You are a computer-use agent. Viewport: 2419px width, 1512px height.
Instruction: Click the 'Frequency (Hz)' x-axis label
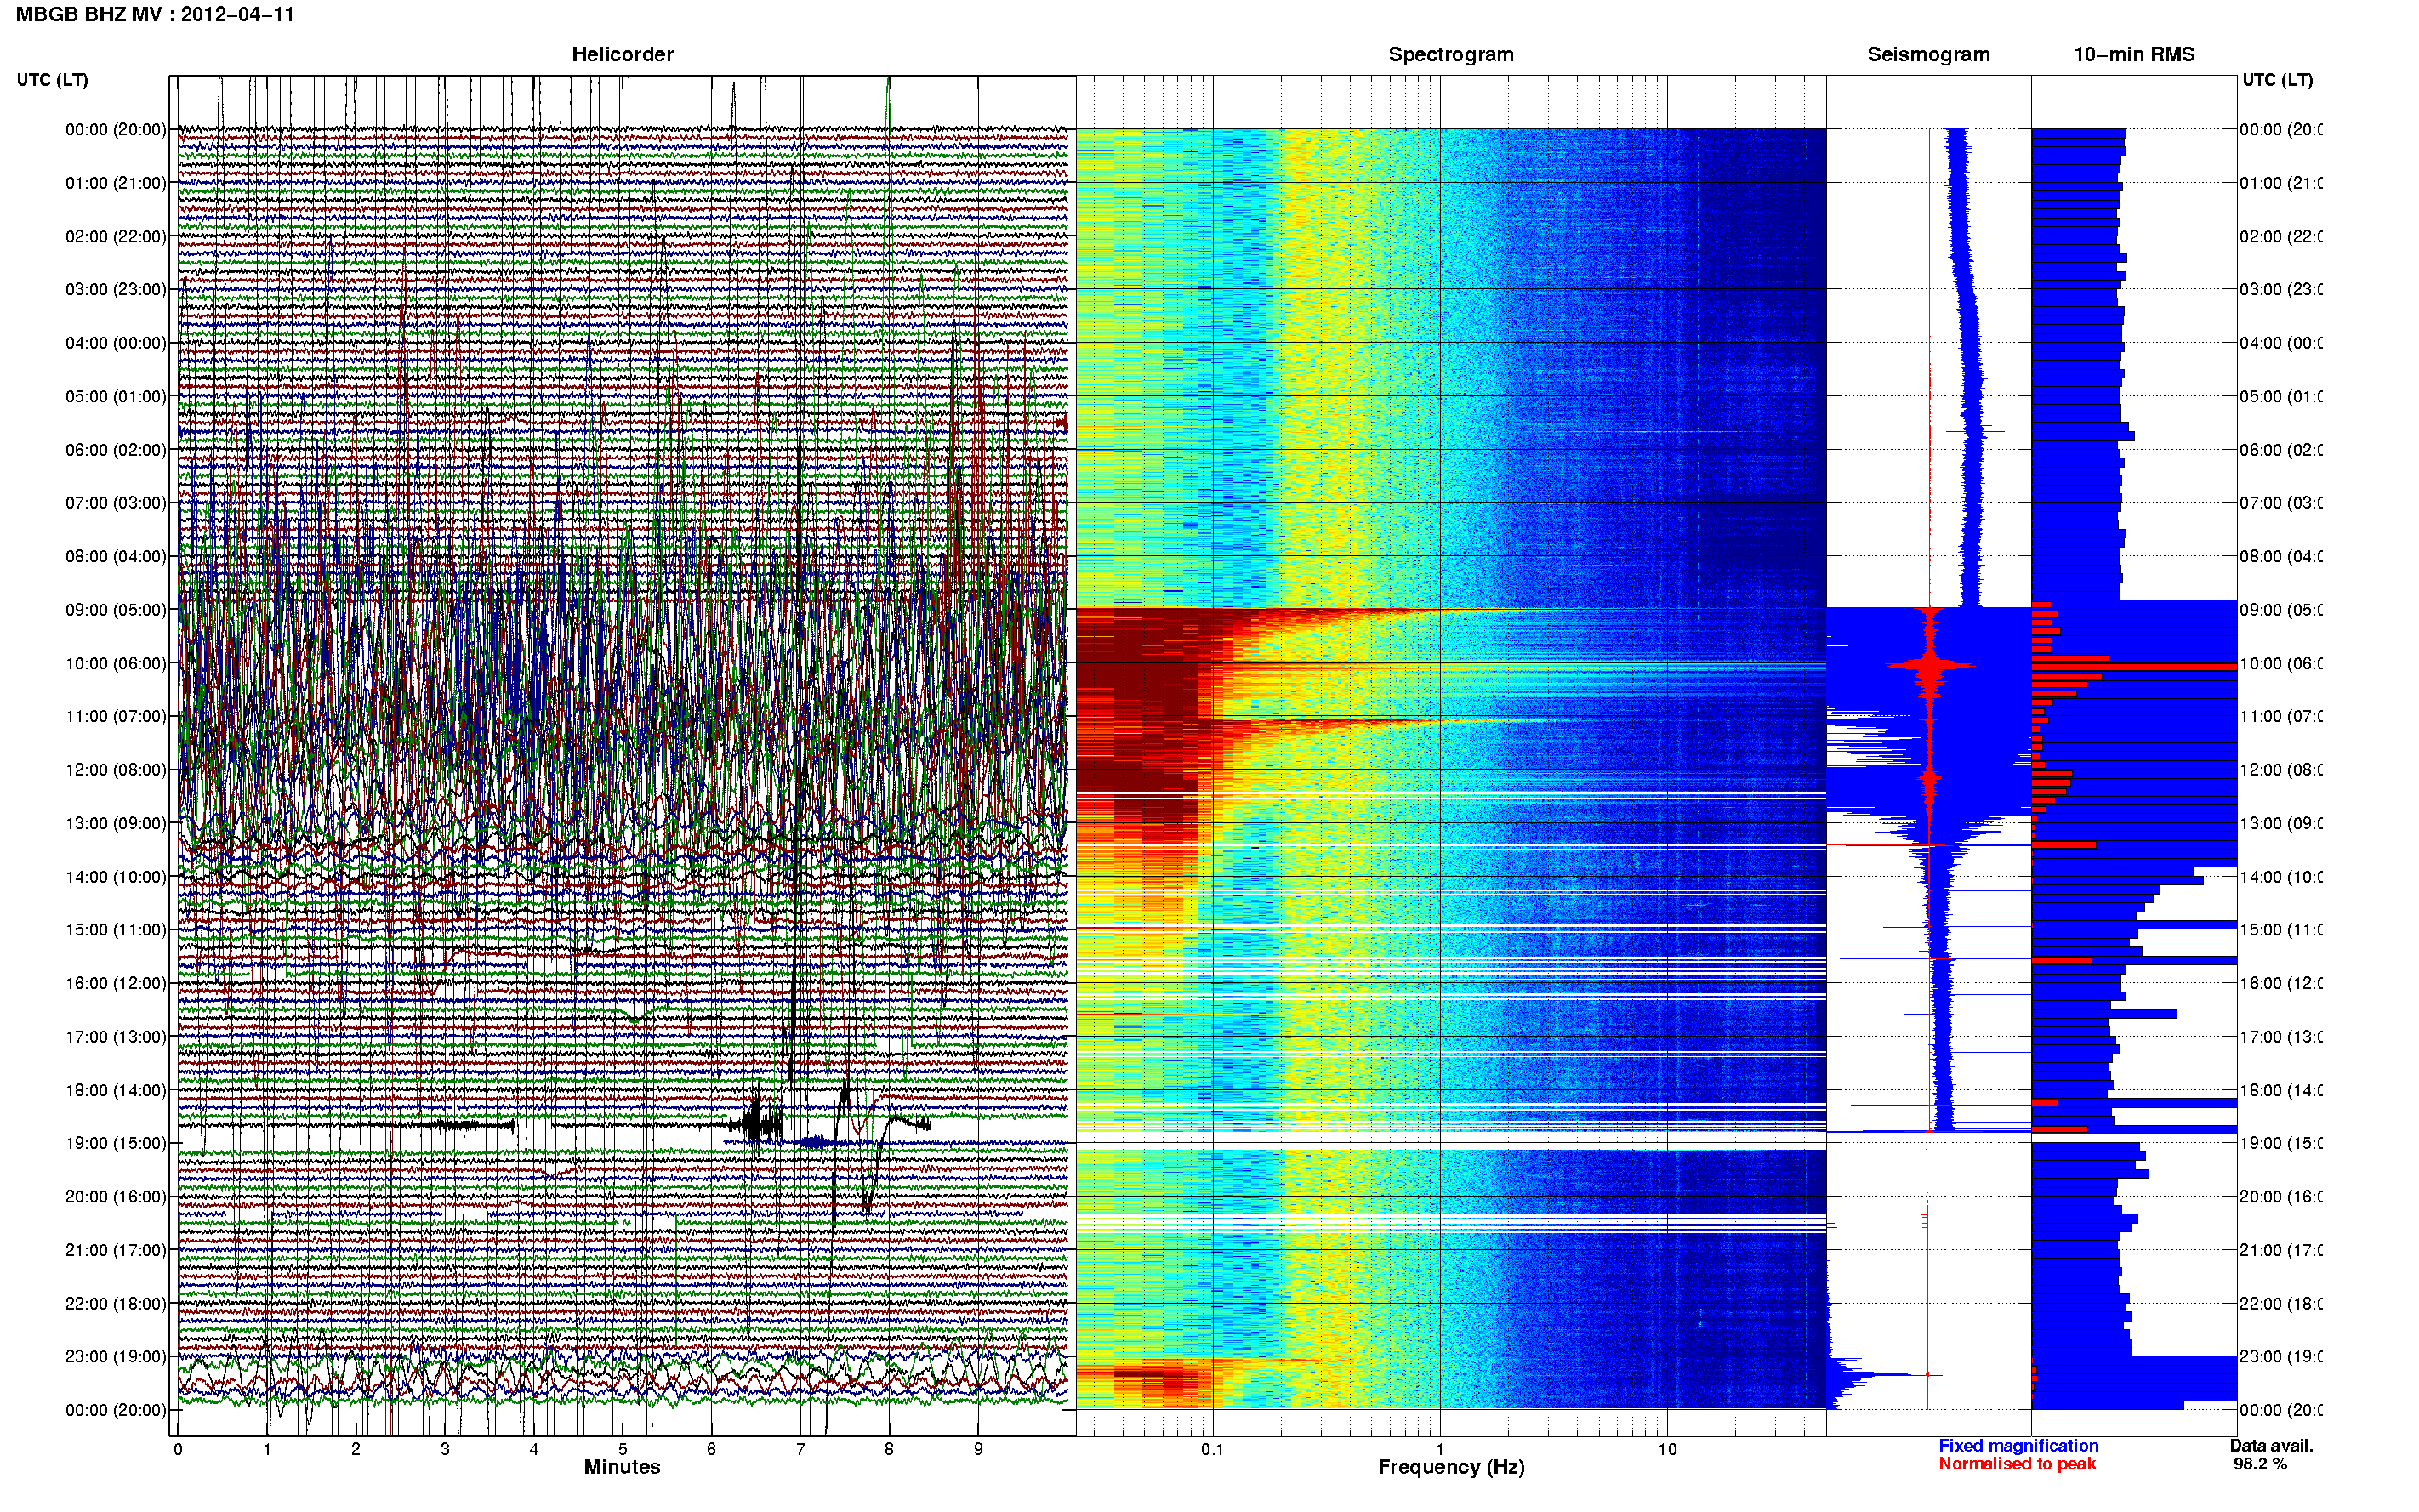click(1451, 1468)
